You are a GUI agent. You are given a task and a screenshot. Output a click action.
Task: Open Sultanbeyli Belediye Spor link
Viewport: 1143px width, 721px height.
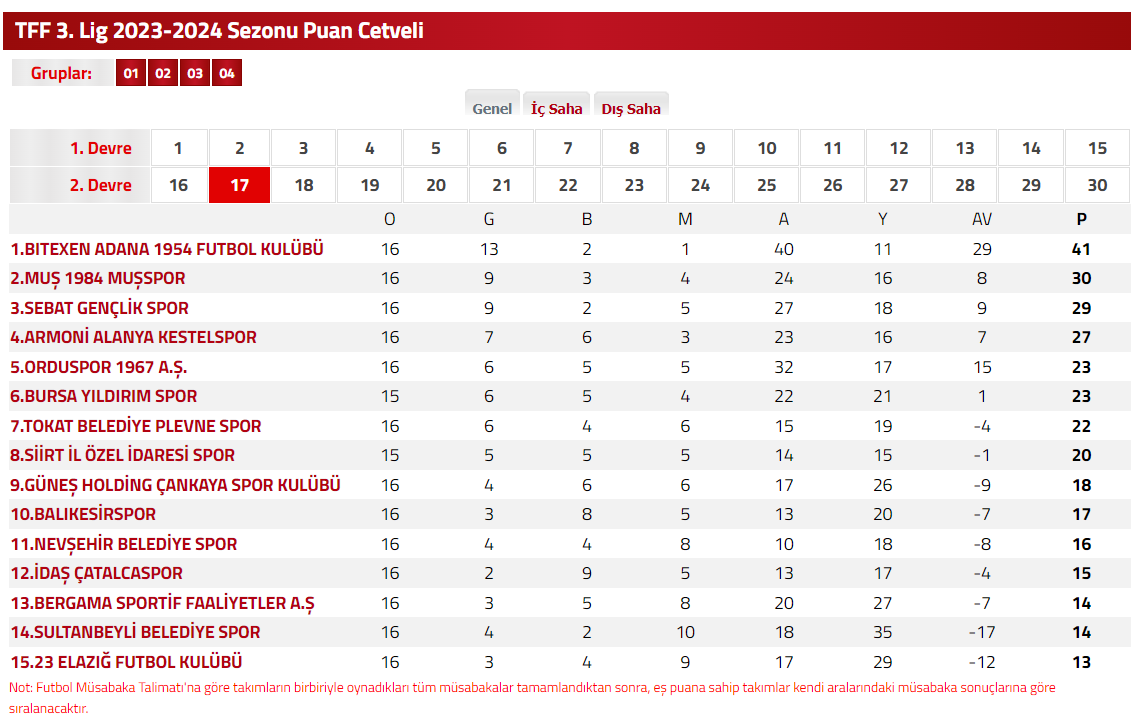[x=136, y=632]
